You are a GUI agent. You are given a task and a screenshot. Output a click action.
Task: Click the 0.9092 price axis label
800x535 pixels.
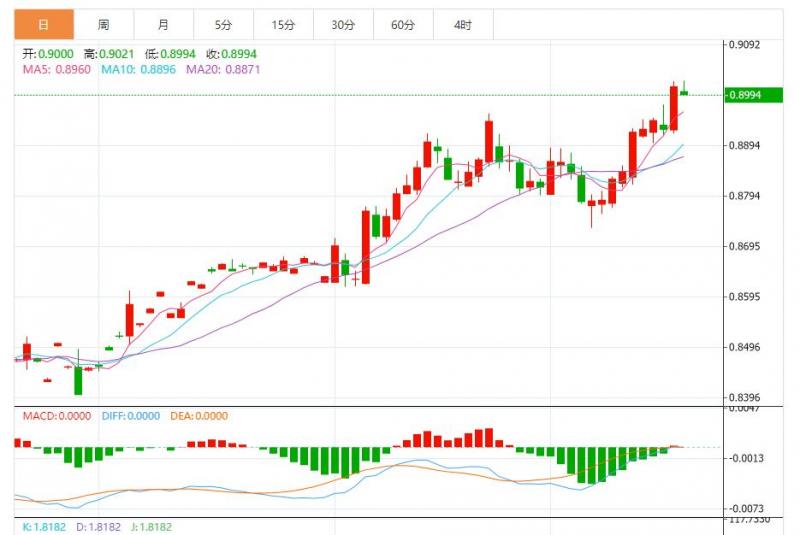tap(744, 45)
